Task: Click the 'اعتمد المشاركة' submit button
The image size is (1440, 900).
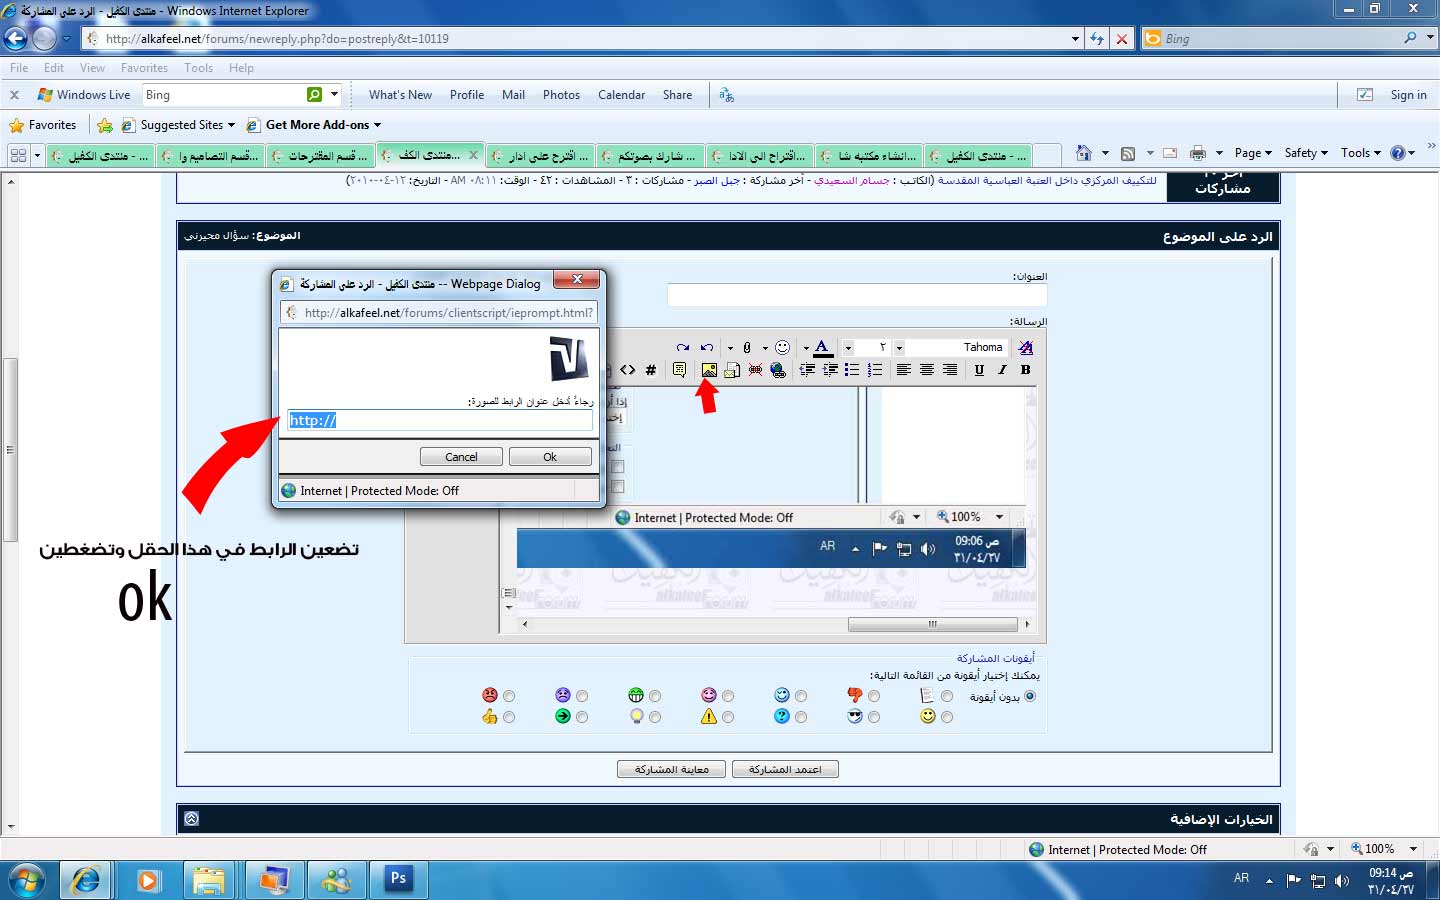Action: click(785, 769)
